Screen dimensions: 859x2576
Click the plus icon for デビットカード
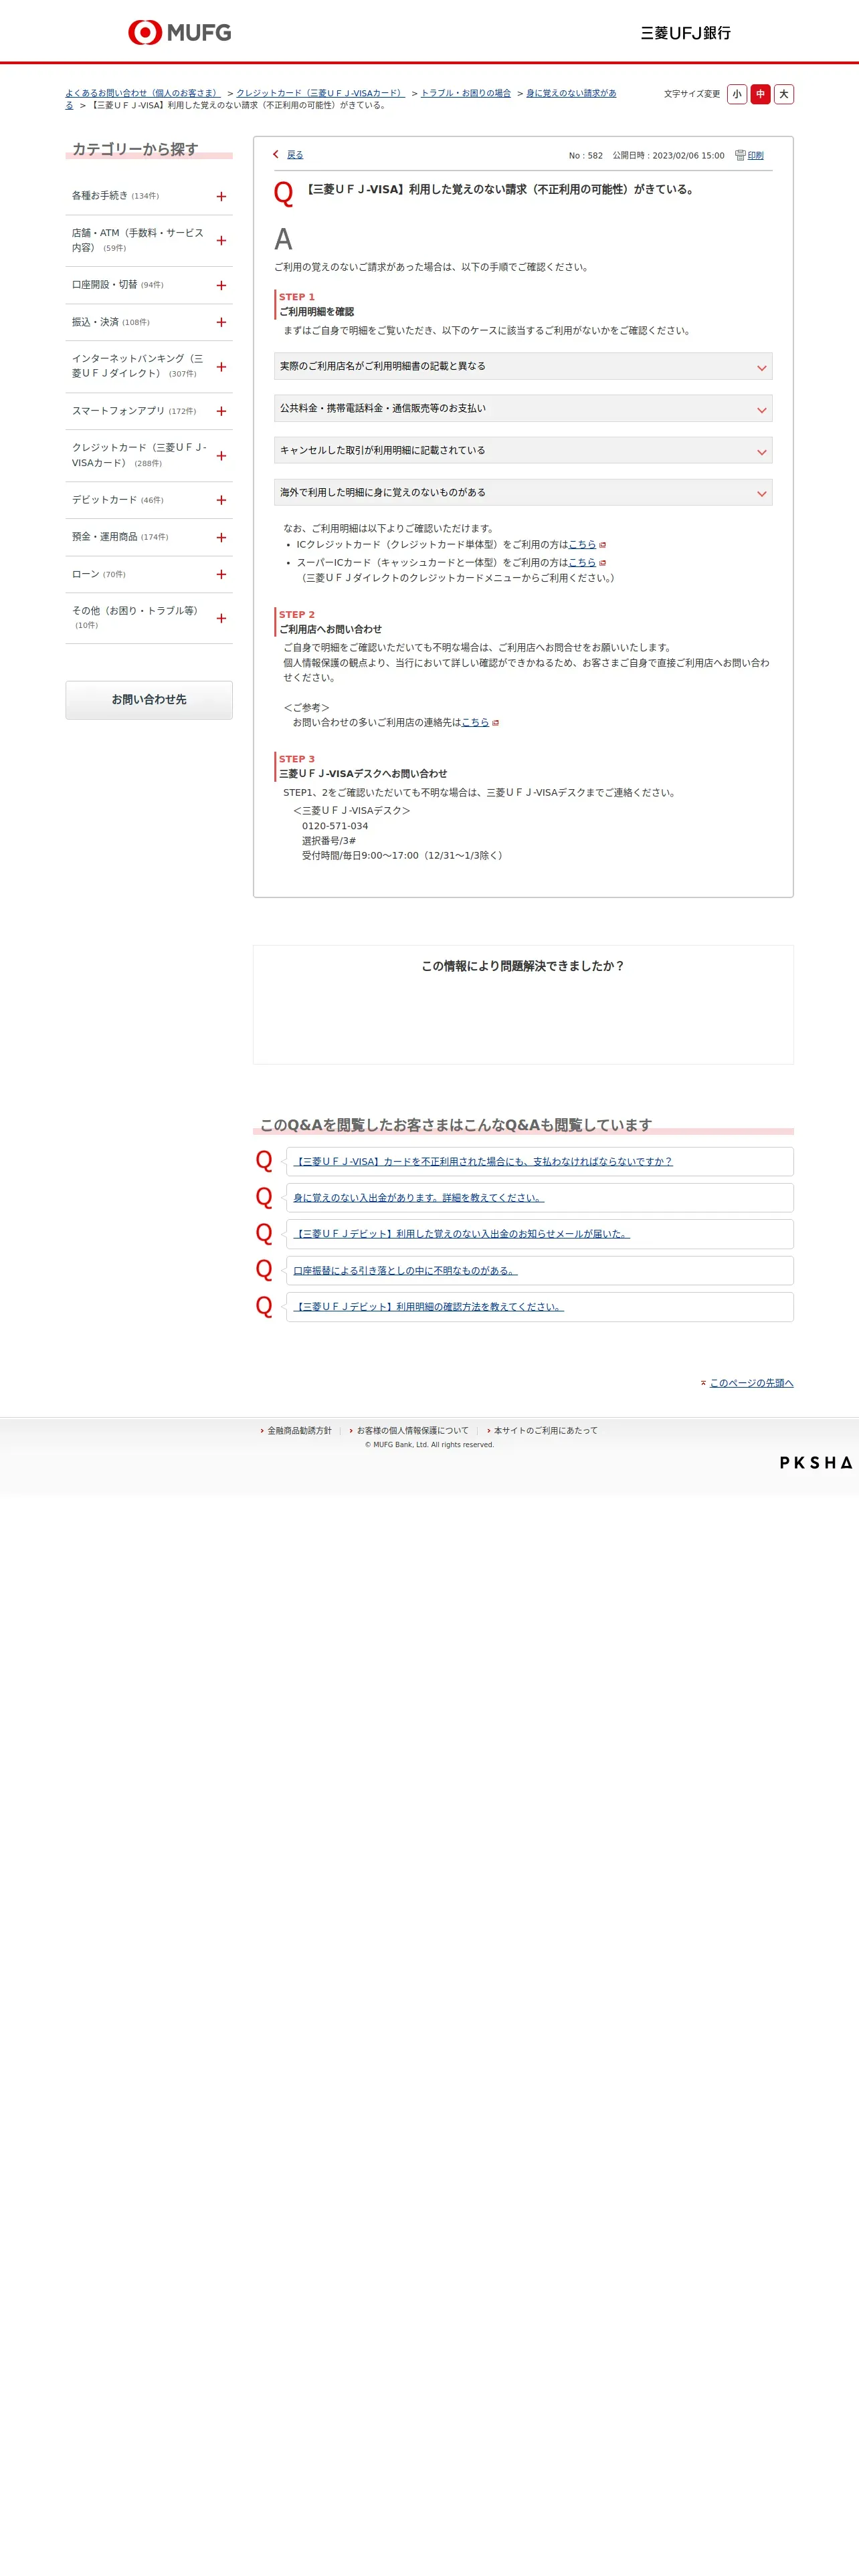point(221,501)
